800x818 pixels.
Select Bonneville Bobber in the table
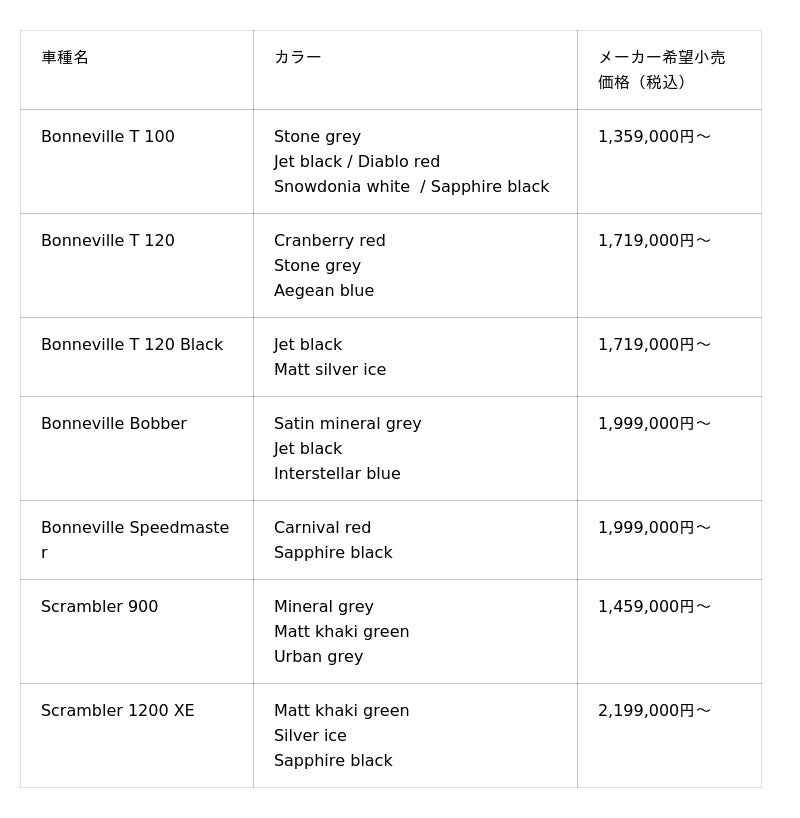point(114,424)
